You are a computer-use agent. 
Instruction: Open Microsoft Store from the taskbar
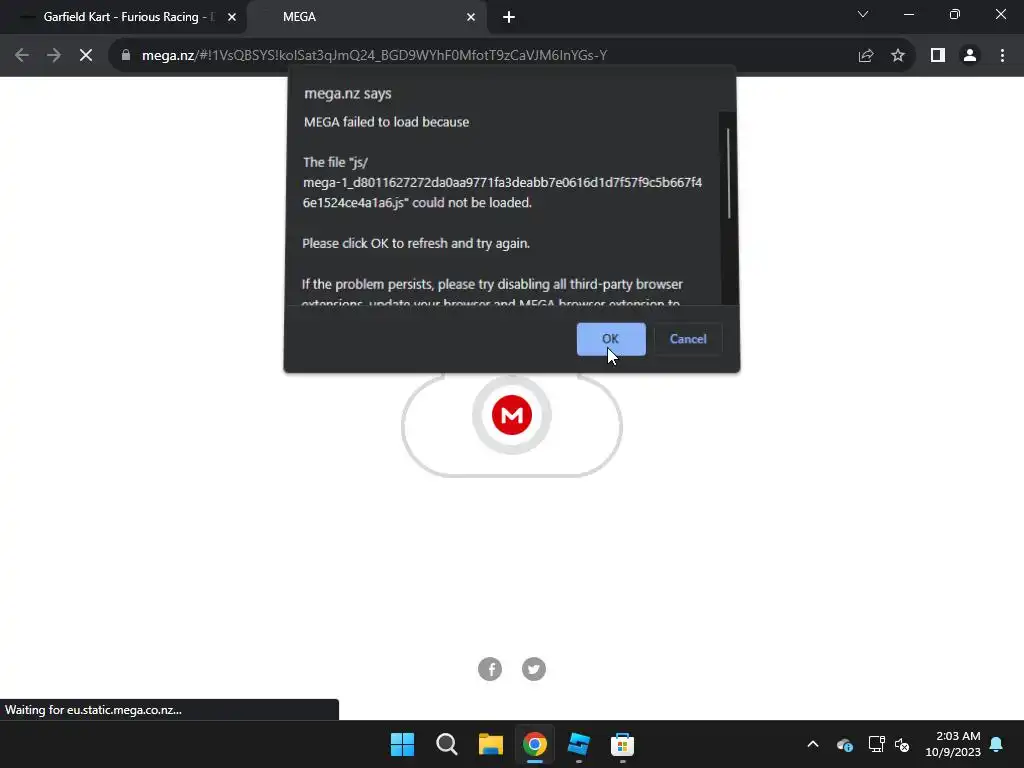(622, 744)
